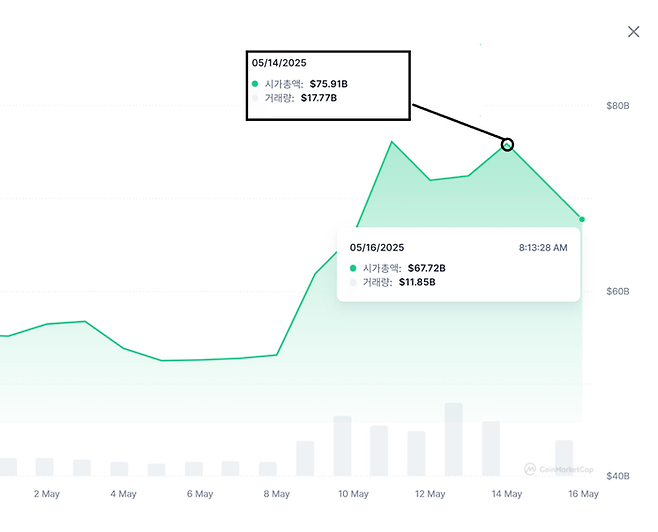The width and height of the screenshot is (658, 532).
Task: Click the tallest volume bar near 13 May
Action: [x=454, y=440]
